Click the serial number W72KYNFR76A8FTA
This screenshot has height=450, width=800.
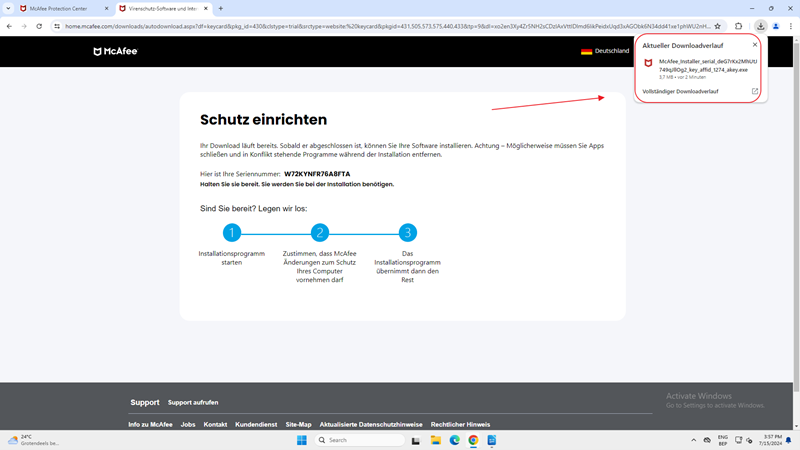(x=317, y=174)
